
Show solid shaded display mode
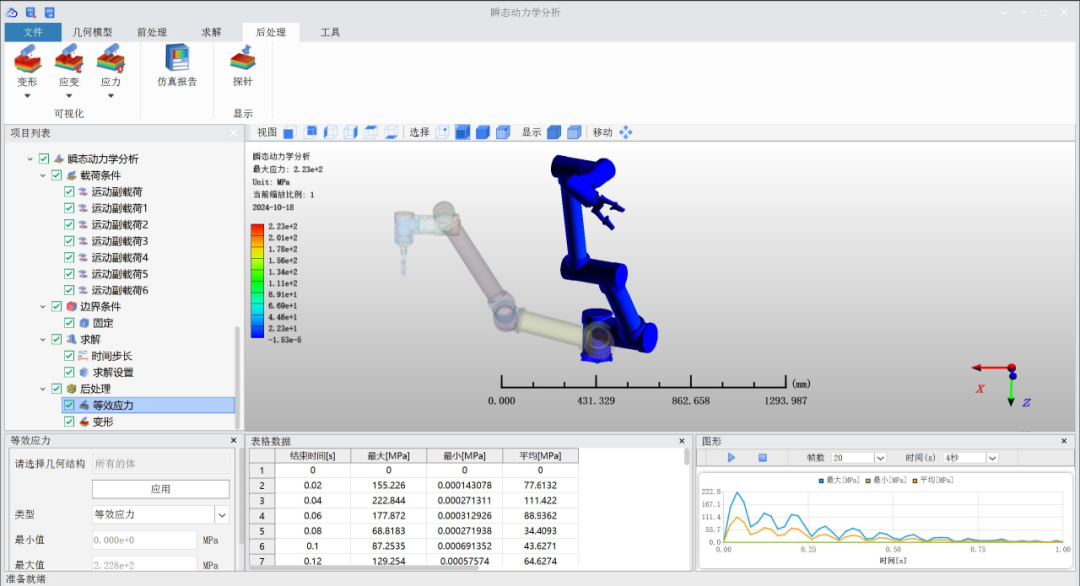[x=554, y=132]
